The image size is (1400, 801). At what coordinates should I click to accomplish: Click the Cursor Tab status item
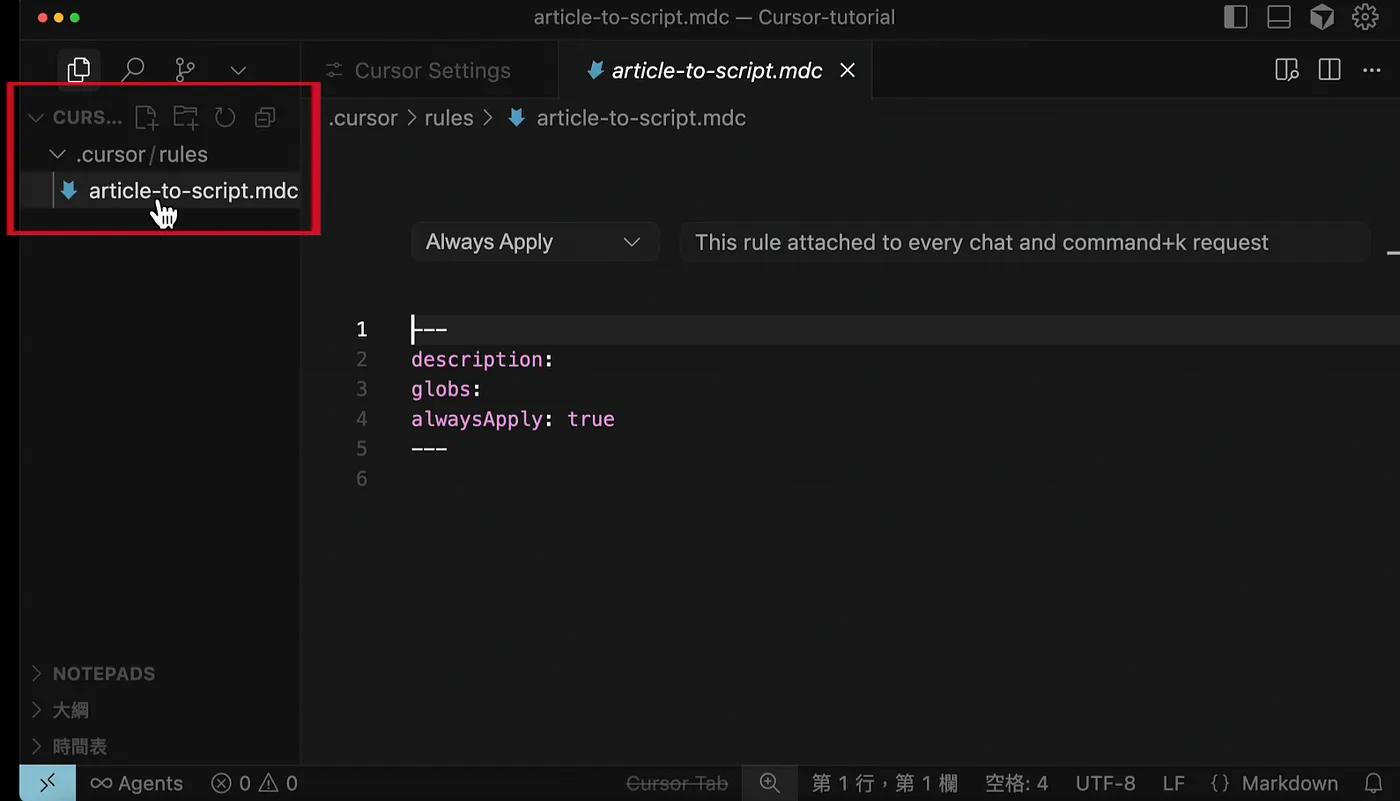(x=677, y=783)
